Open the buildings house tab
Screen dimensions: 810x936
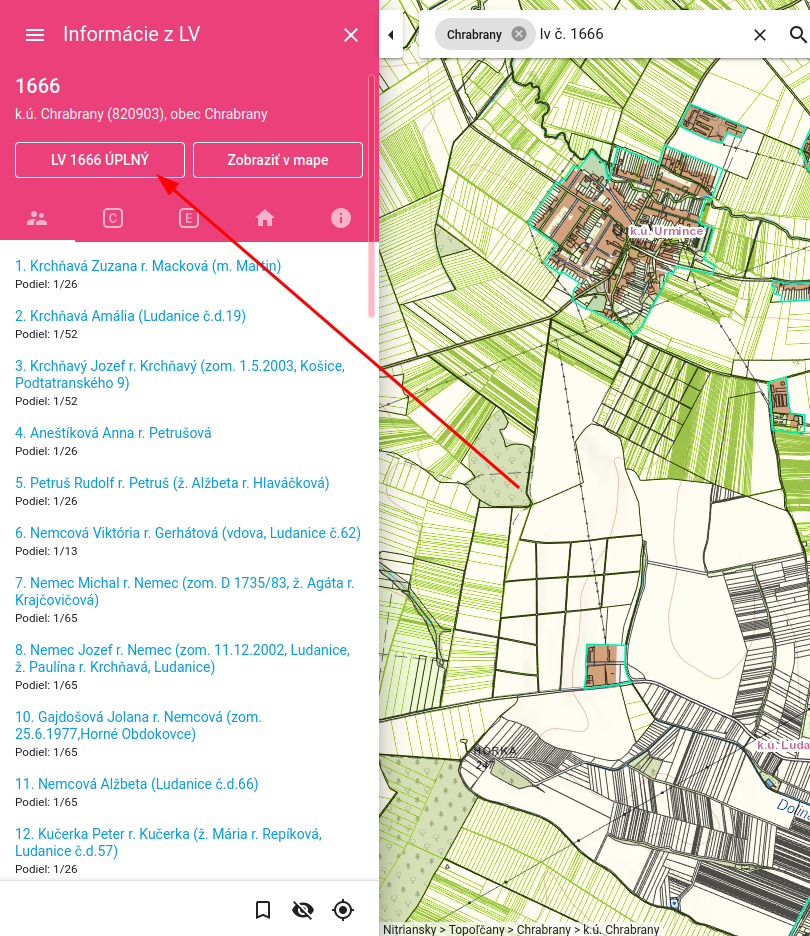(265, 218)
